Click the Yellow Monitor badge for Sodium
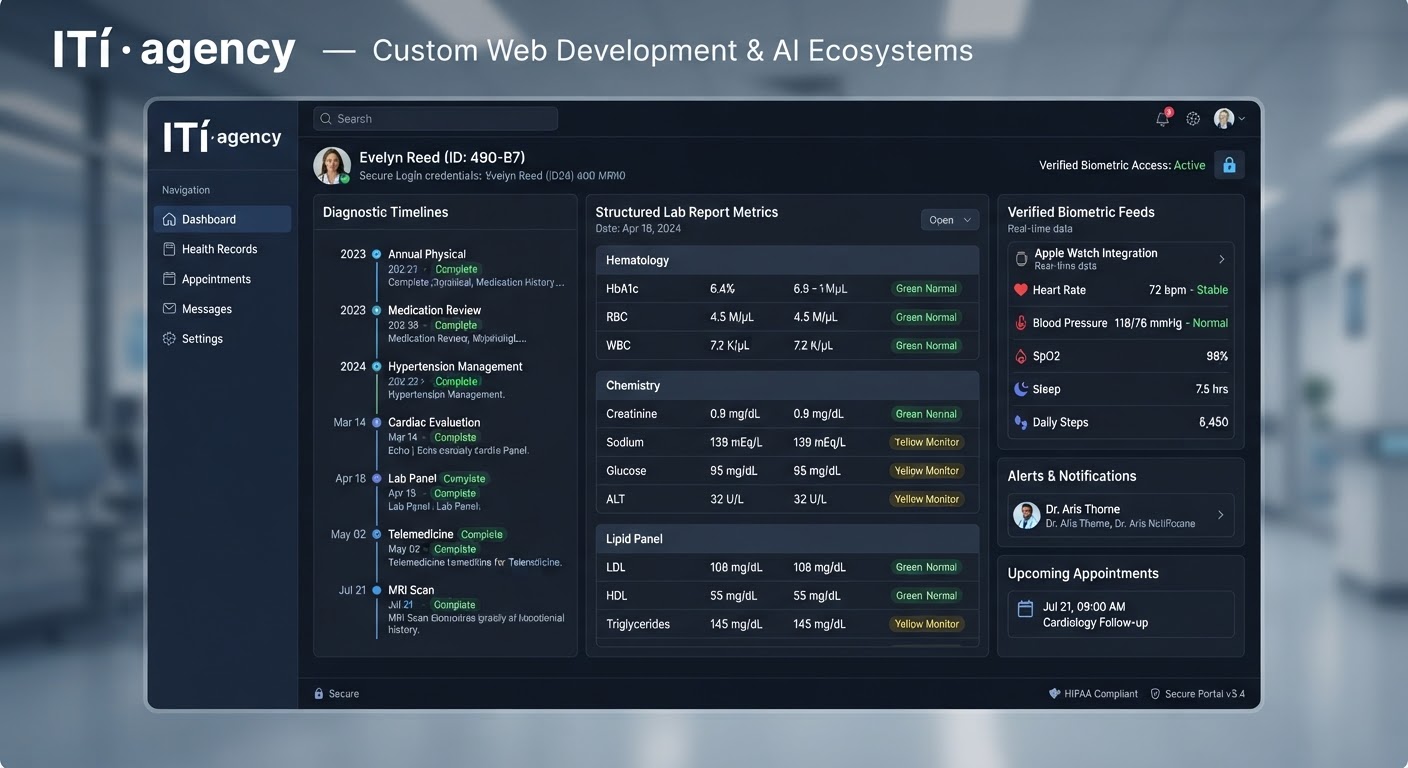The image size is (1408, 768). 927,442
